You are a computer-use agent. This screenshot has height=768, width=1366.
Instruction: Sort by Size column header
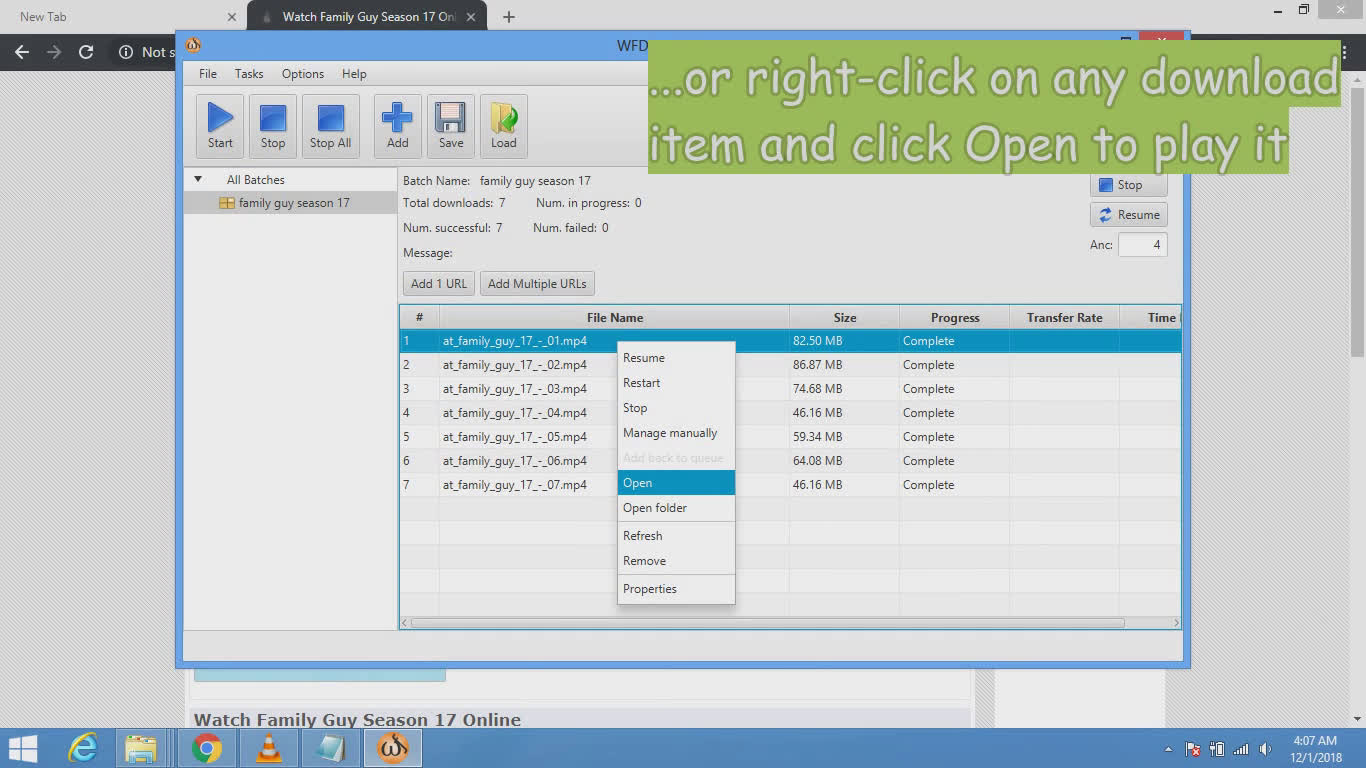click(x=845, y=318)
